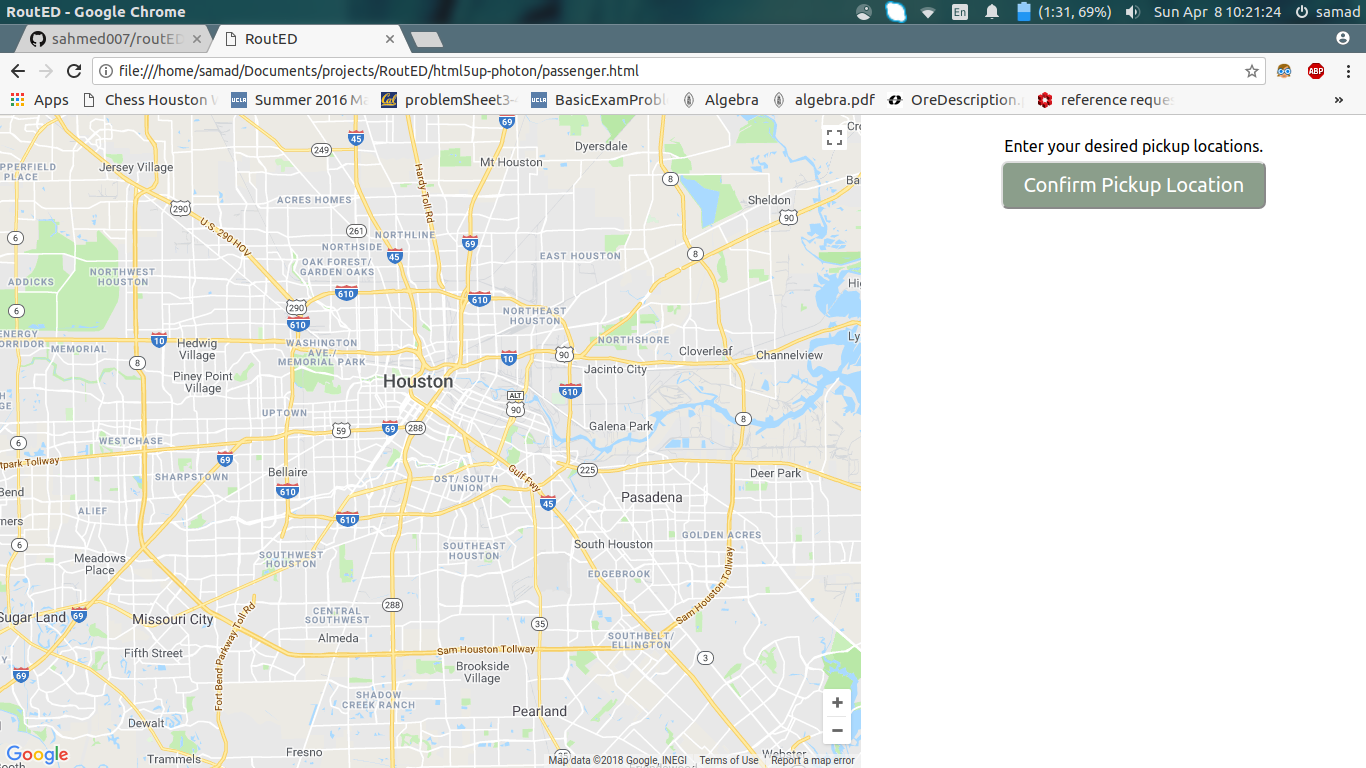The height and width of the screenshot is (768, 1366).
Task: Click the Missouri City map label
Action: click(x=173, y=619)
